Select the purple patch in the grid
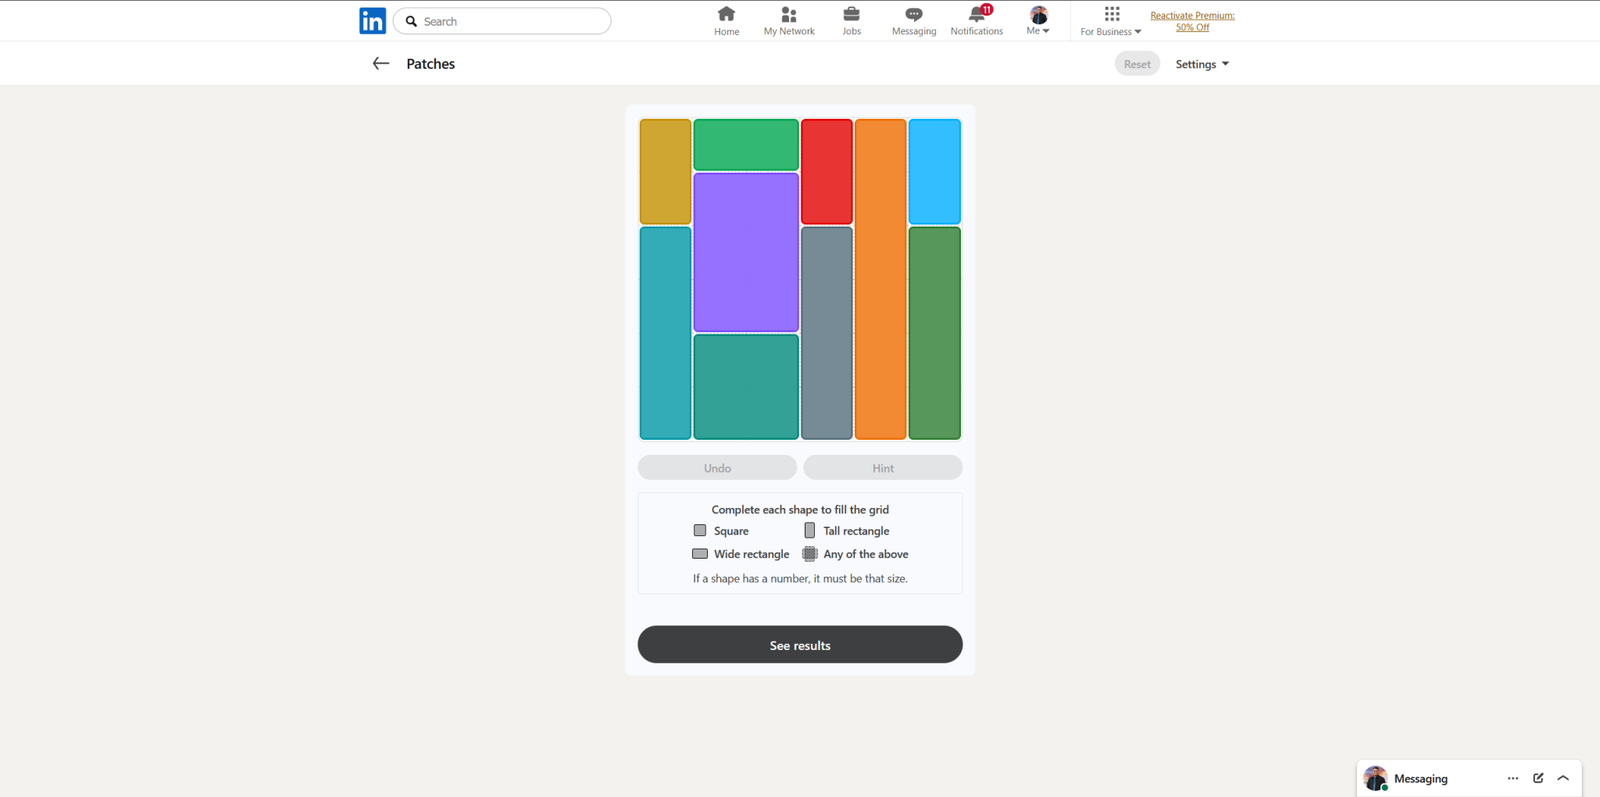This screenshot has width=1600, height=797. coord(746,252)
